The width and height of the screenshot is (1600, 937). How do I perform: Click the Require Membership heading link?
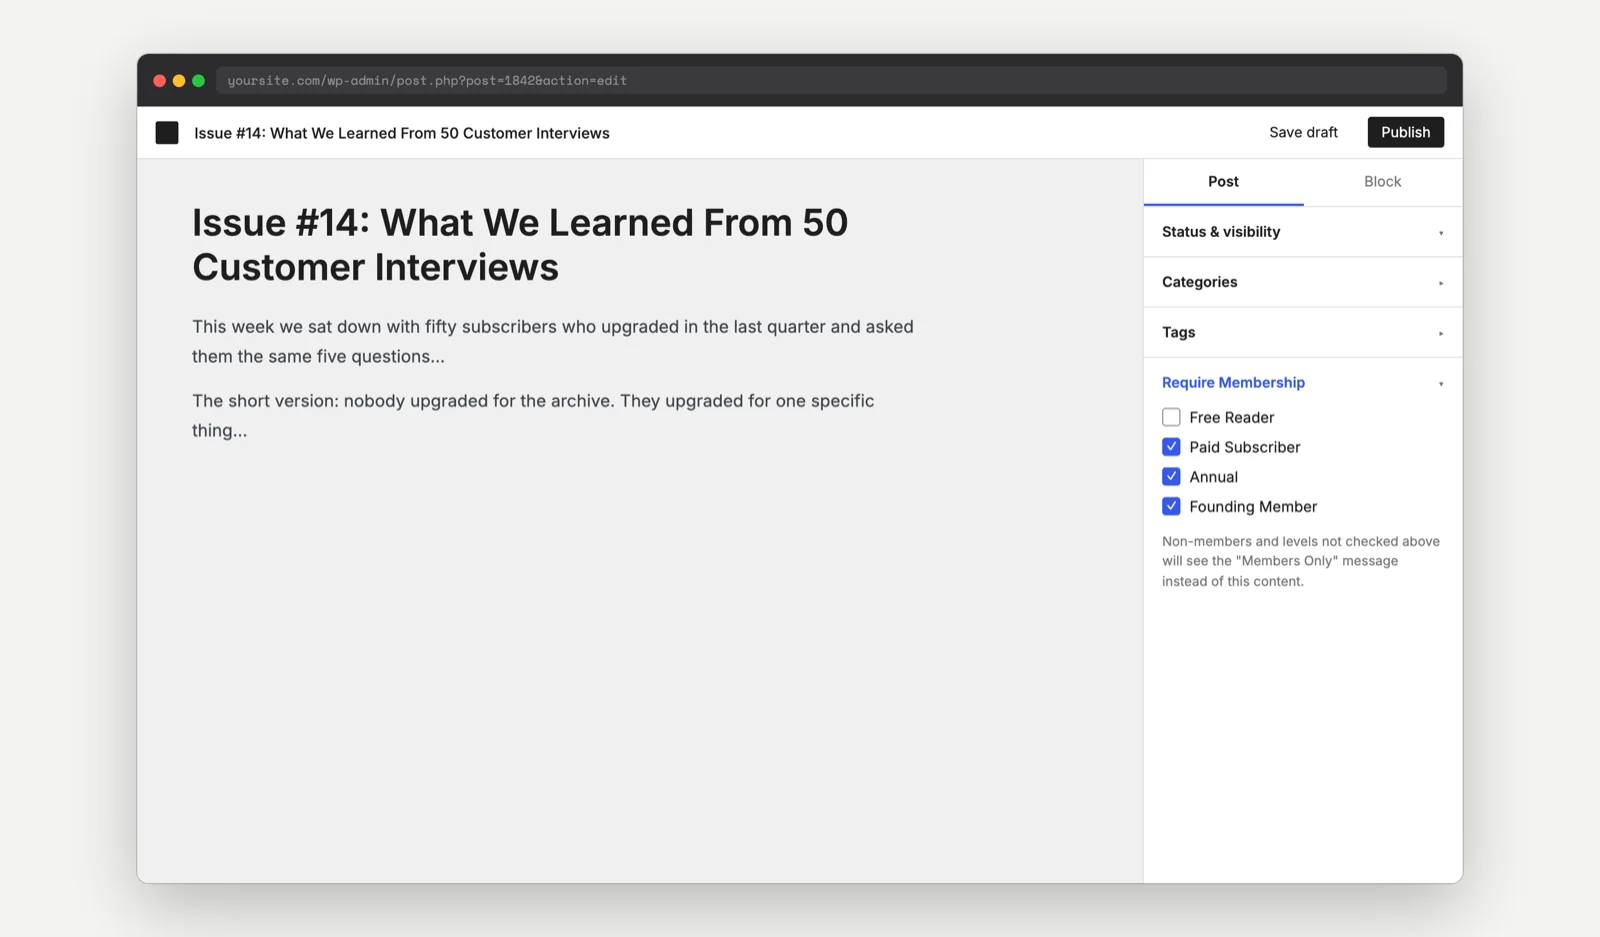[x=1233, y=383]
